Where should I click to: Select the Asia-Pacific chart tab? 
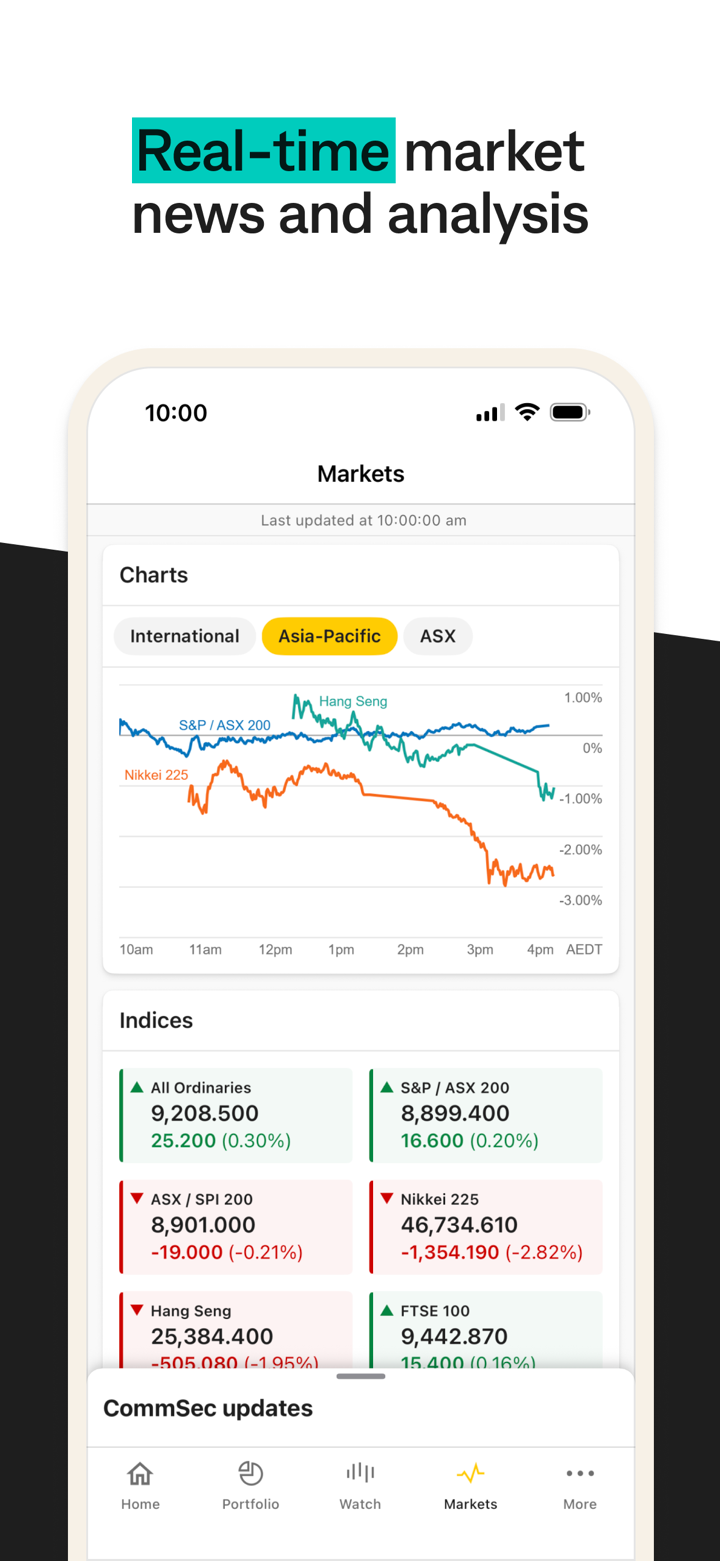tap(330, 636)
